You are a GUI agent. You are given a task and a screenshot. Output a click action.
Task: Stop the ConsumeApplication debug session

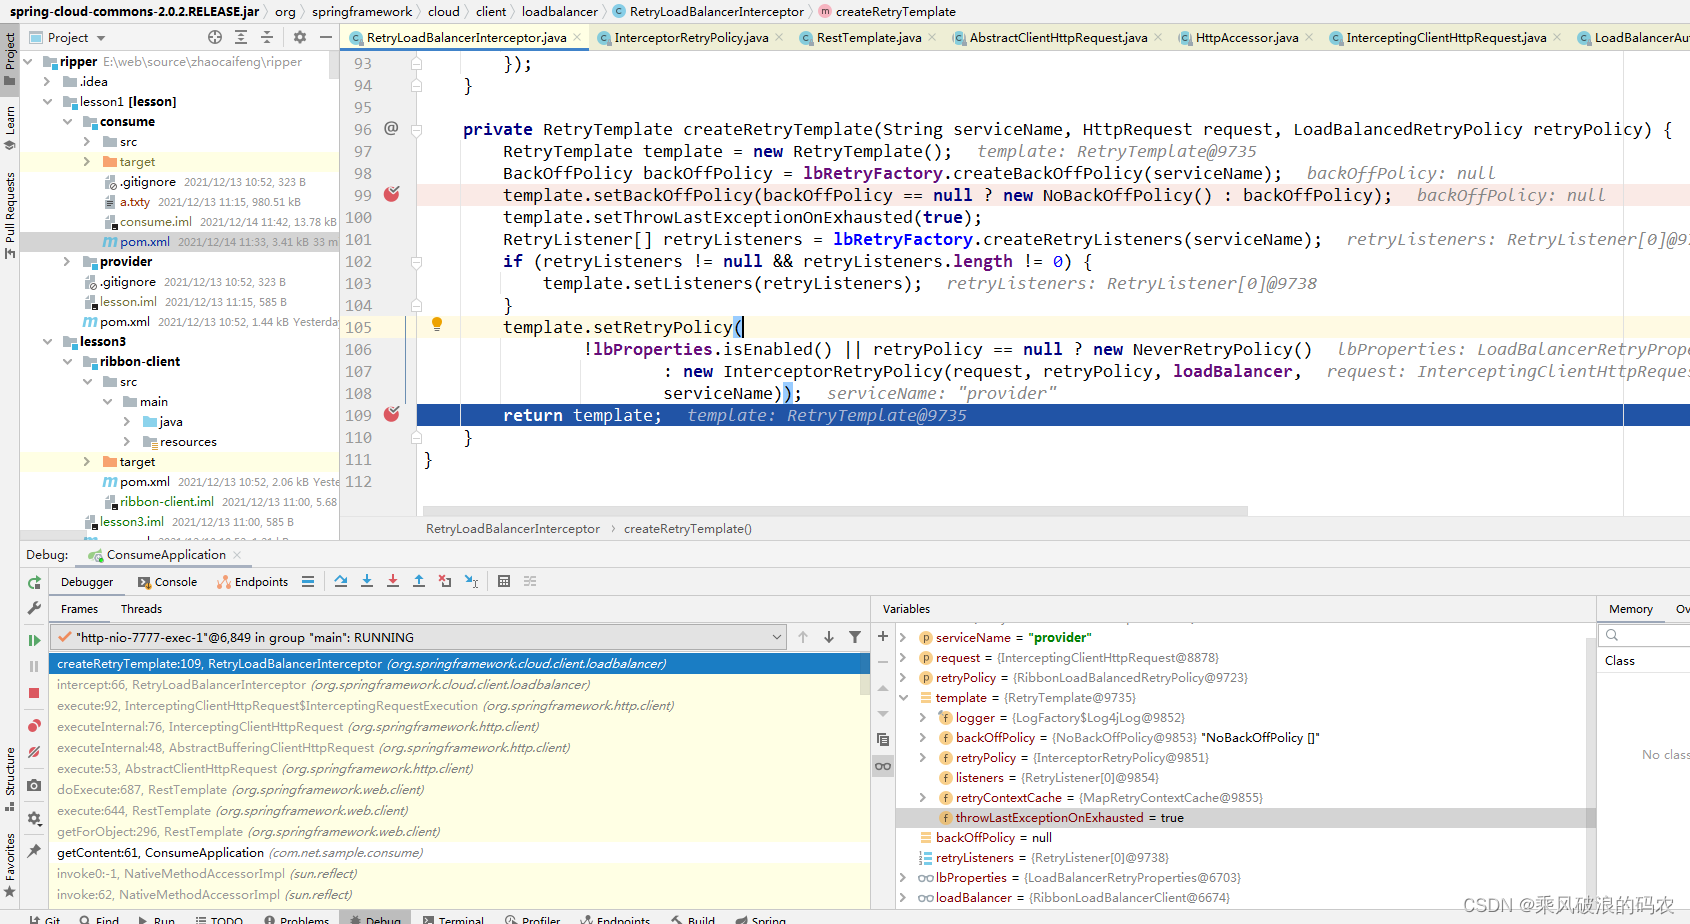(x=33, y=693)
